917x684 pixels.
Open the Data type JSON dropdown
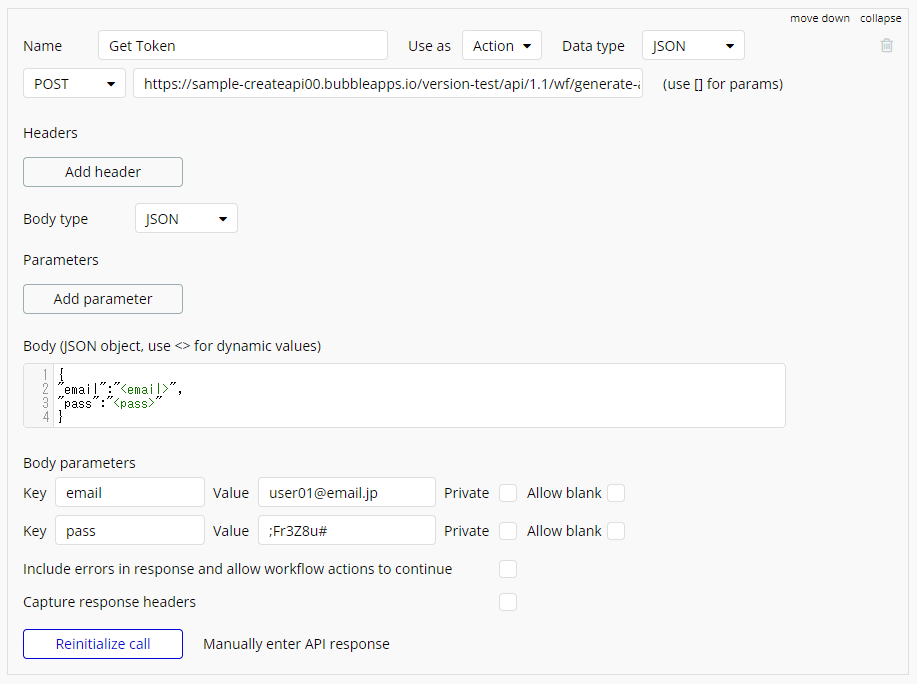click(x=693, y=46)
